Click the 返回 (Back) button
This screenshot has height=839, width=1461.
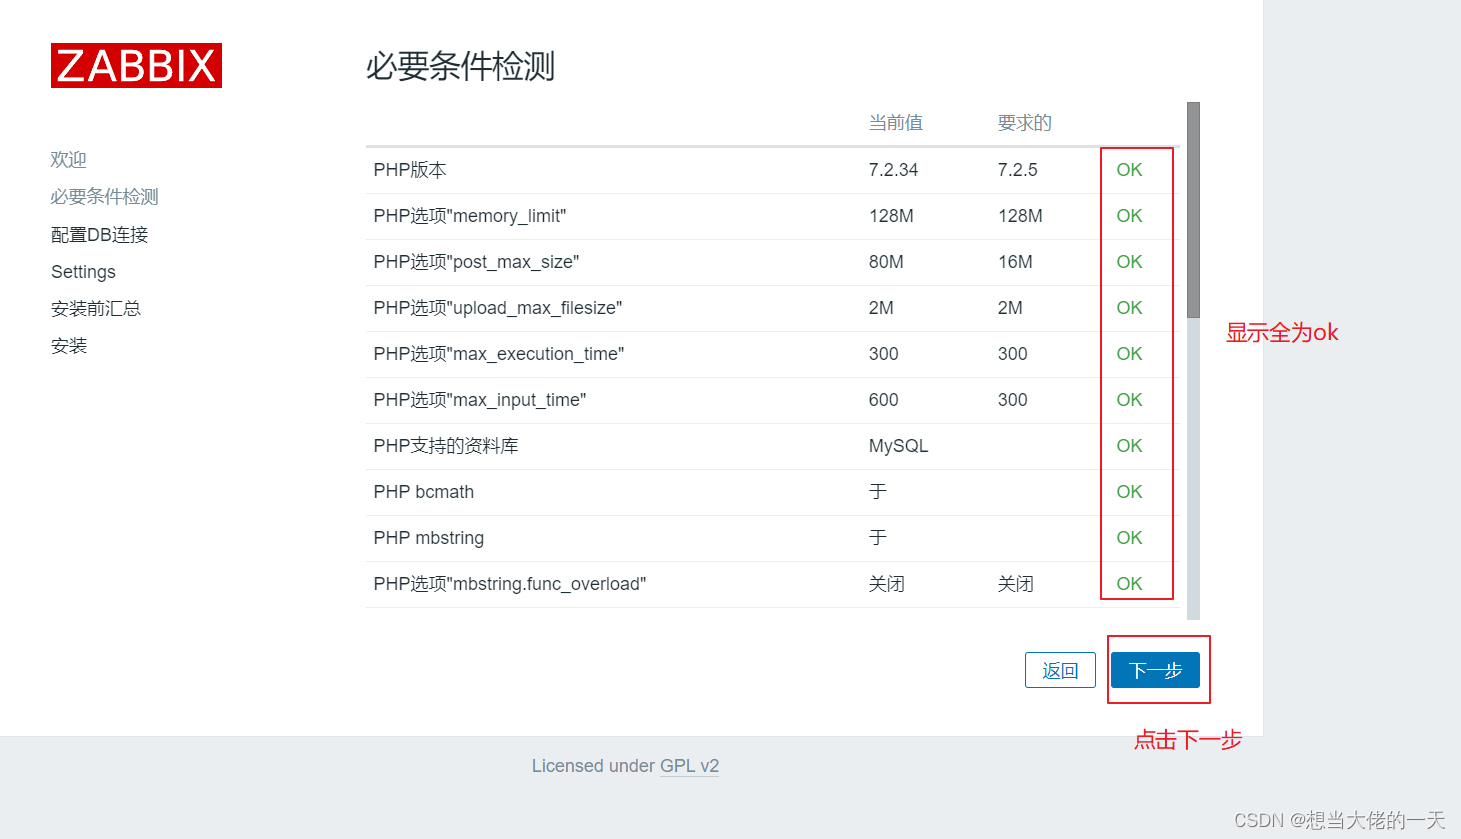1060,670
